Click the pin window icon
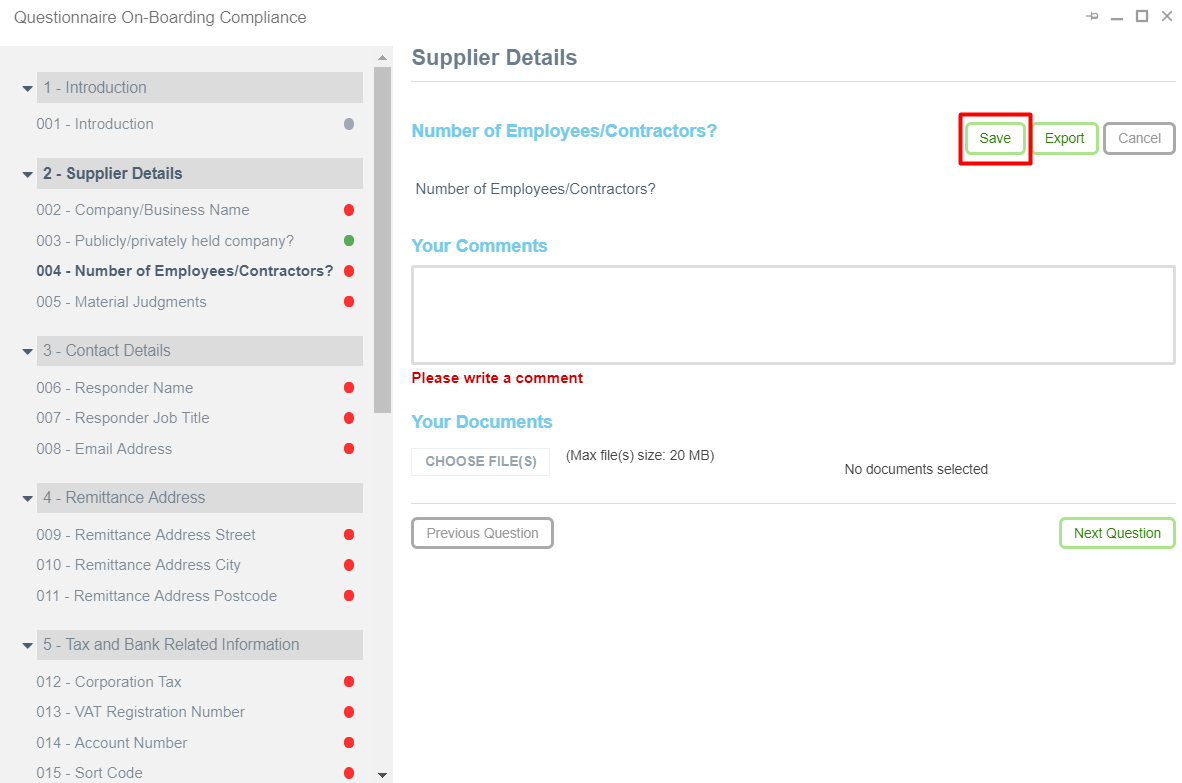 1092,17
